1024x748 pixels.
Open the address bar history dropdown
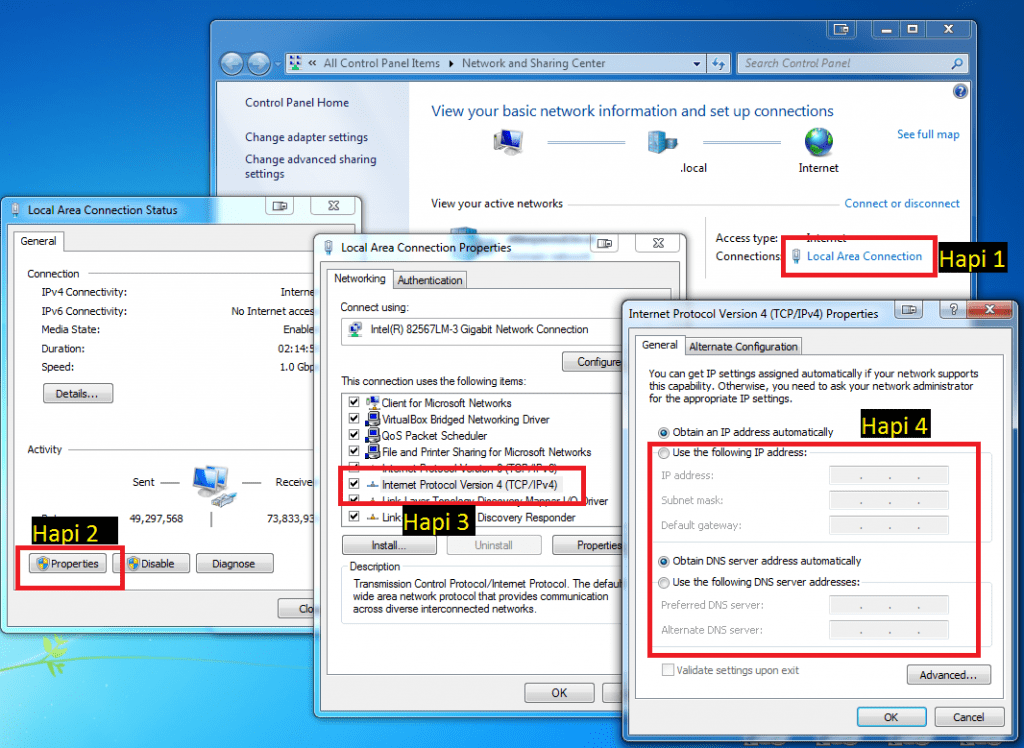(697, 63)
